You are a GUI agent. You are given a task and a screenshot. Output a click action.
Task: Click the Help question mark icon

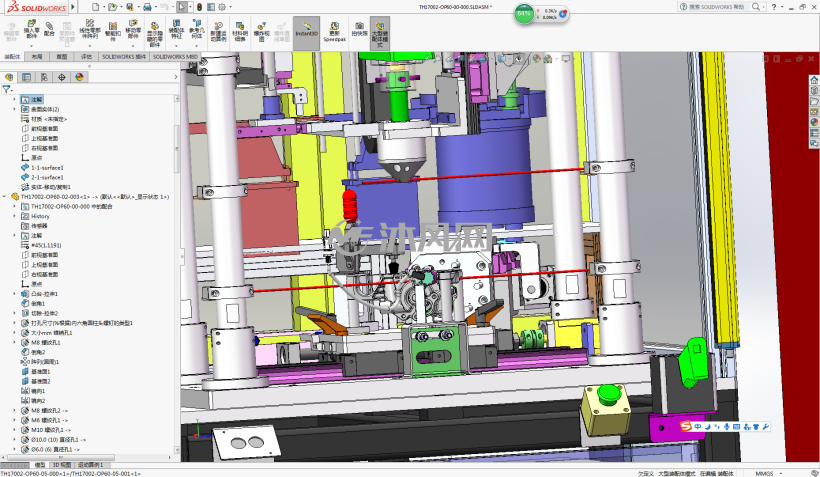click(x=773, y=7)
